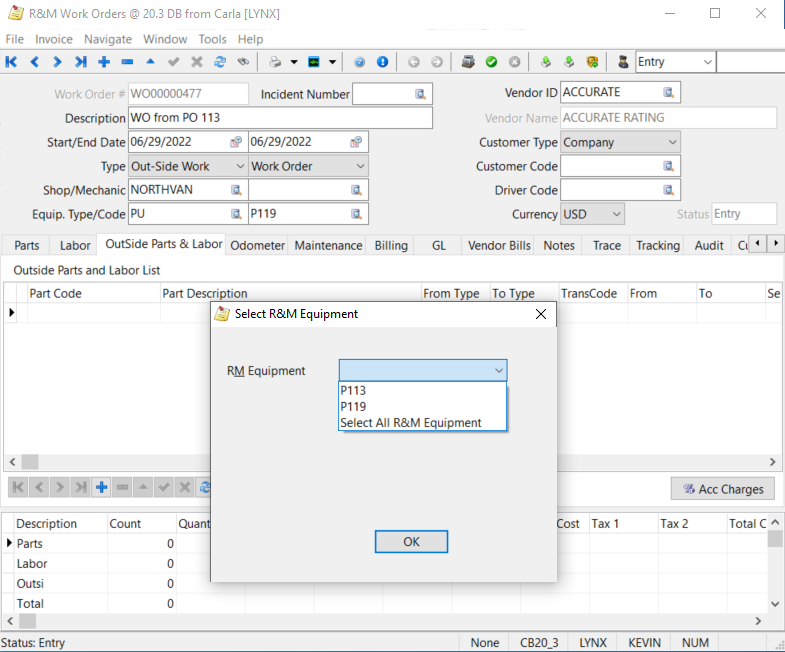
Task: Switch to the Vendor Bills tab
Action: pos(499,245)
